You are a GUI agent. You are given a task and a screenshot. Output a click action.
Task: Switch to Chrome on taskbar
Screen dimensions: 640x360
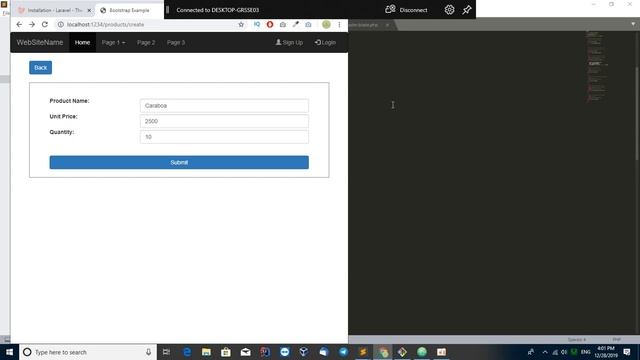[382, 352]
